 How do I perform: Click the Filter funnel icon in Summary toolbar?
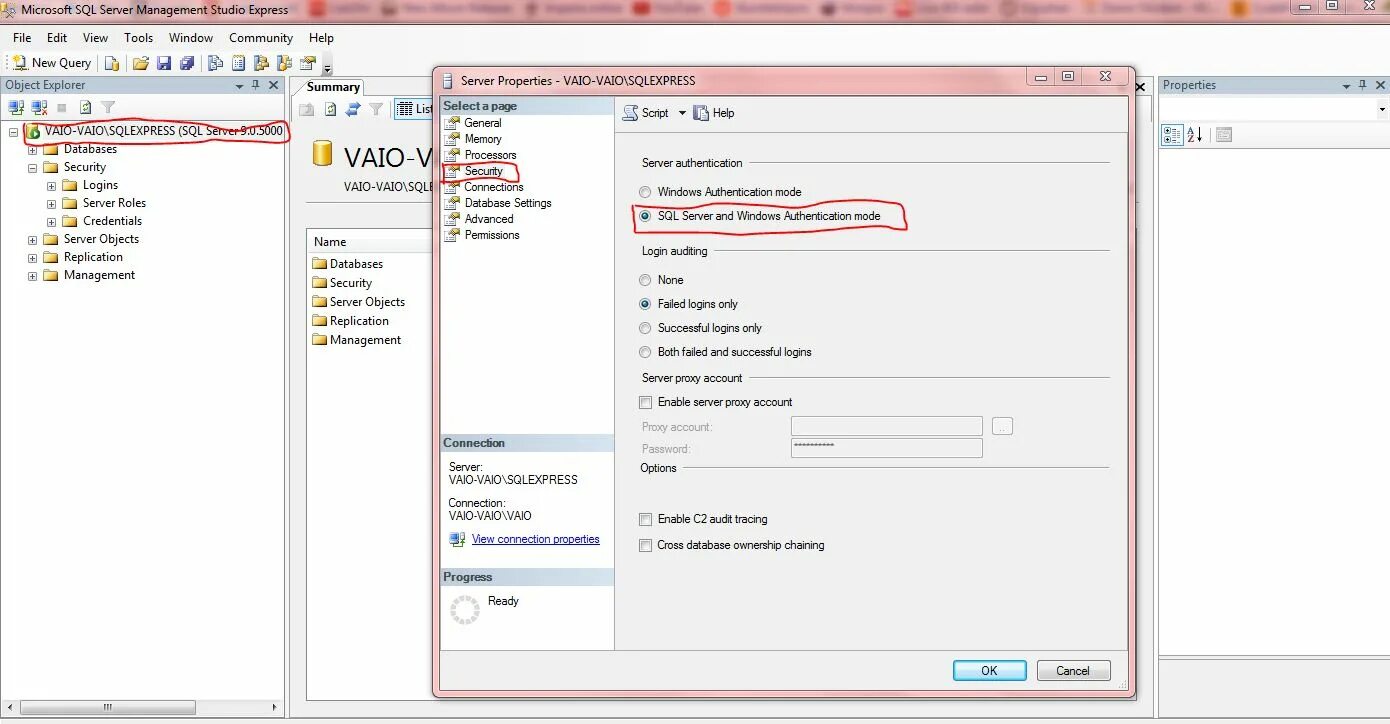point(376,109)
